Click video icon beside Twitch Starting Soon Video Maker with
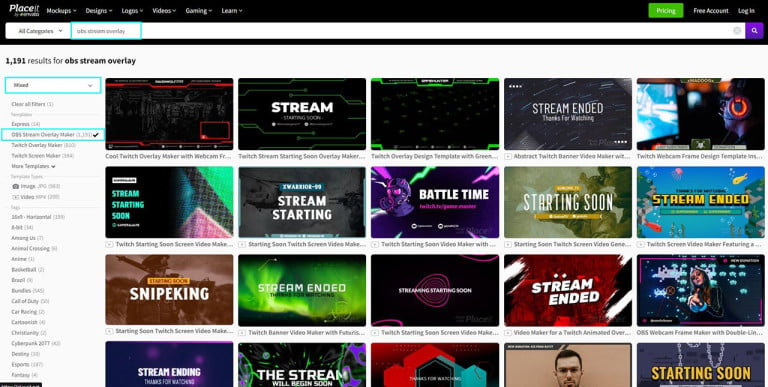This screenshot has height=387, width=768. click(x=375, y=244)
